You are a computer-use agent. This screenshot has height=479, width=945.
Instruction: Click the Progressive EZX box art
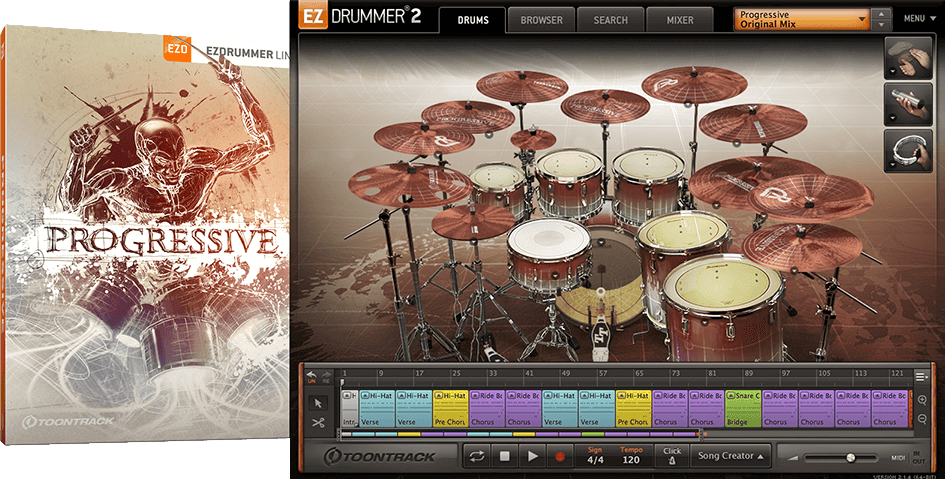point(145,235)
